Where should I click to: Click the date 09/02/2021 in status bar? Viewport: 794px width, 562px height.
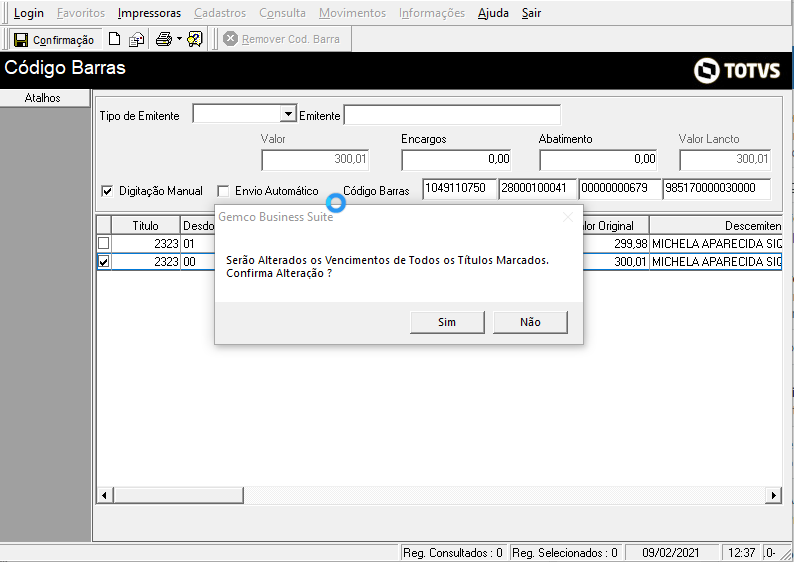click(x=670, y=553)
